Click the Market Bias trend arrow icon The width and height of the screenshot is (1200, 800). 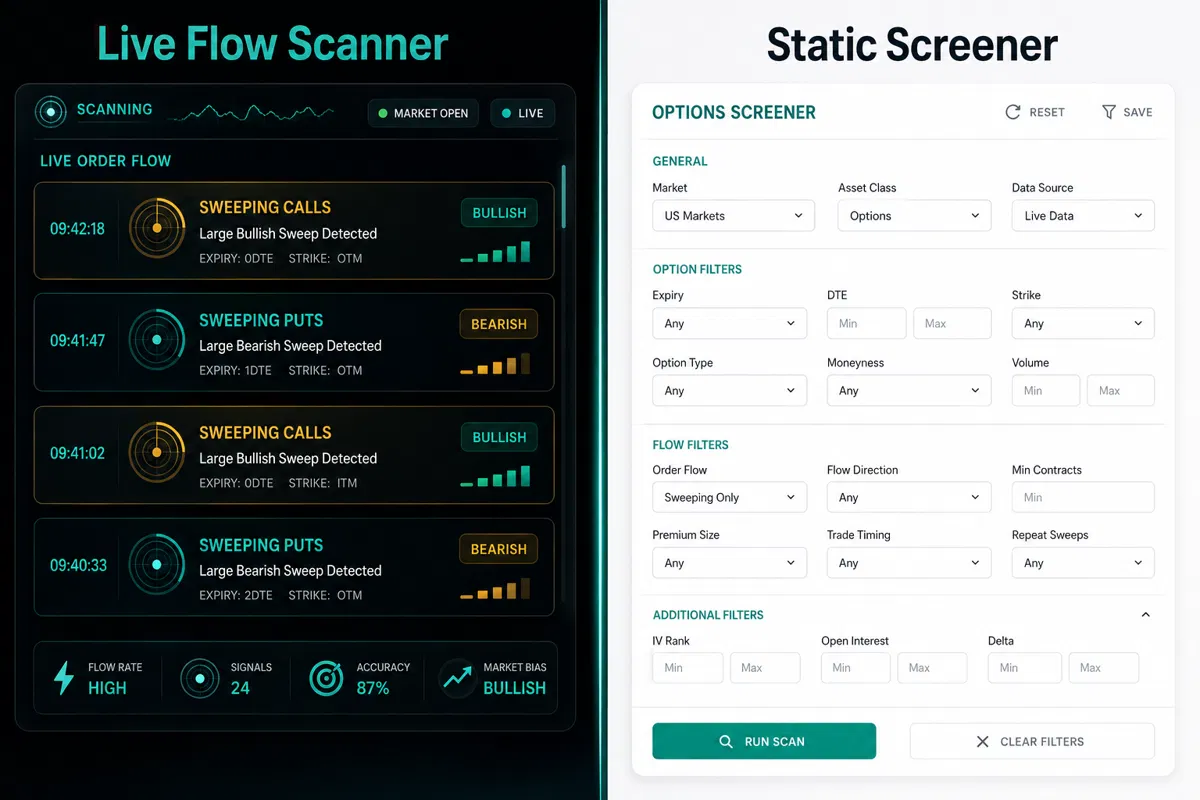coord(457,677)
